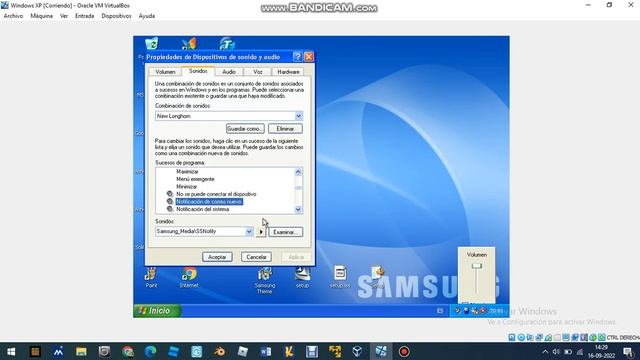Screen dimensions: 640x360
Task: Click the Windows taskbar clock and date
Action: (x=601, y=351)
